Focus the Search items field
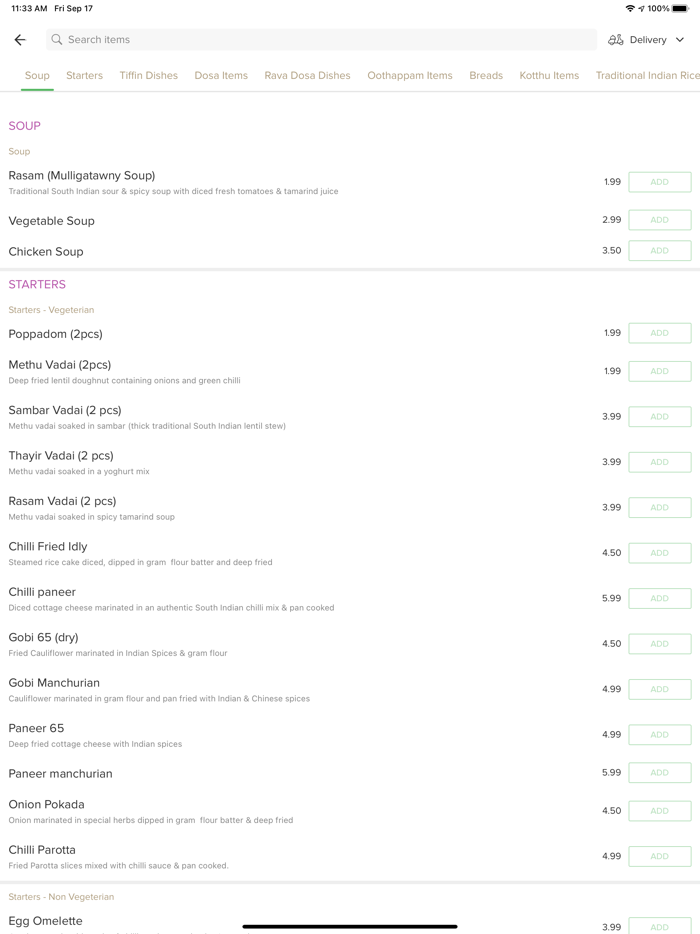 click(x=320, y=40)
